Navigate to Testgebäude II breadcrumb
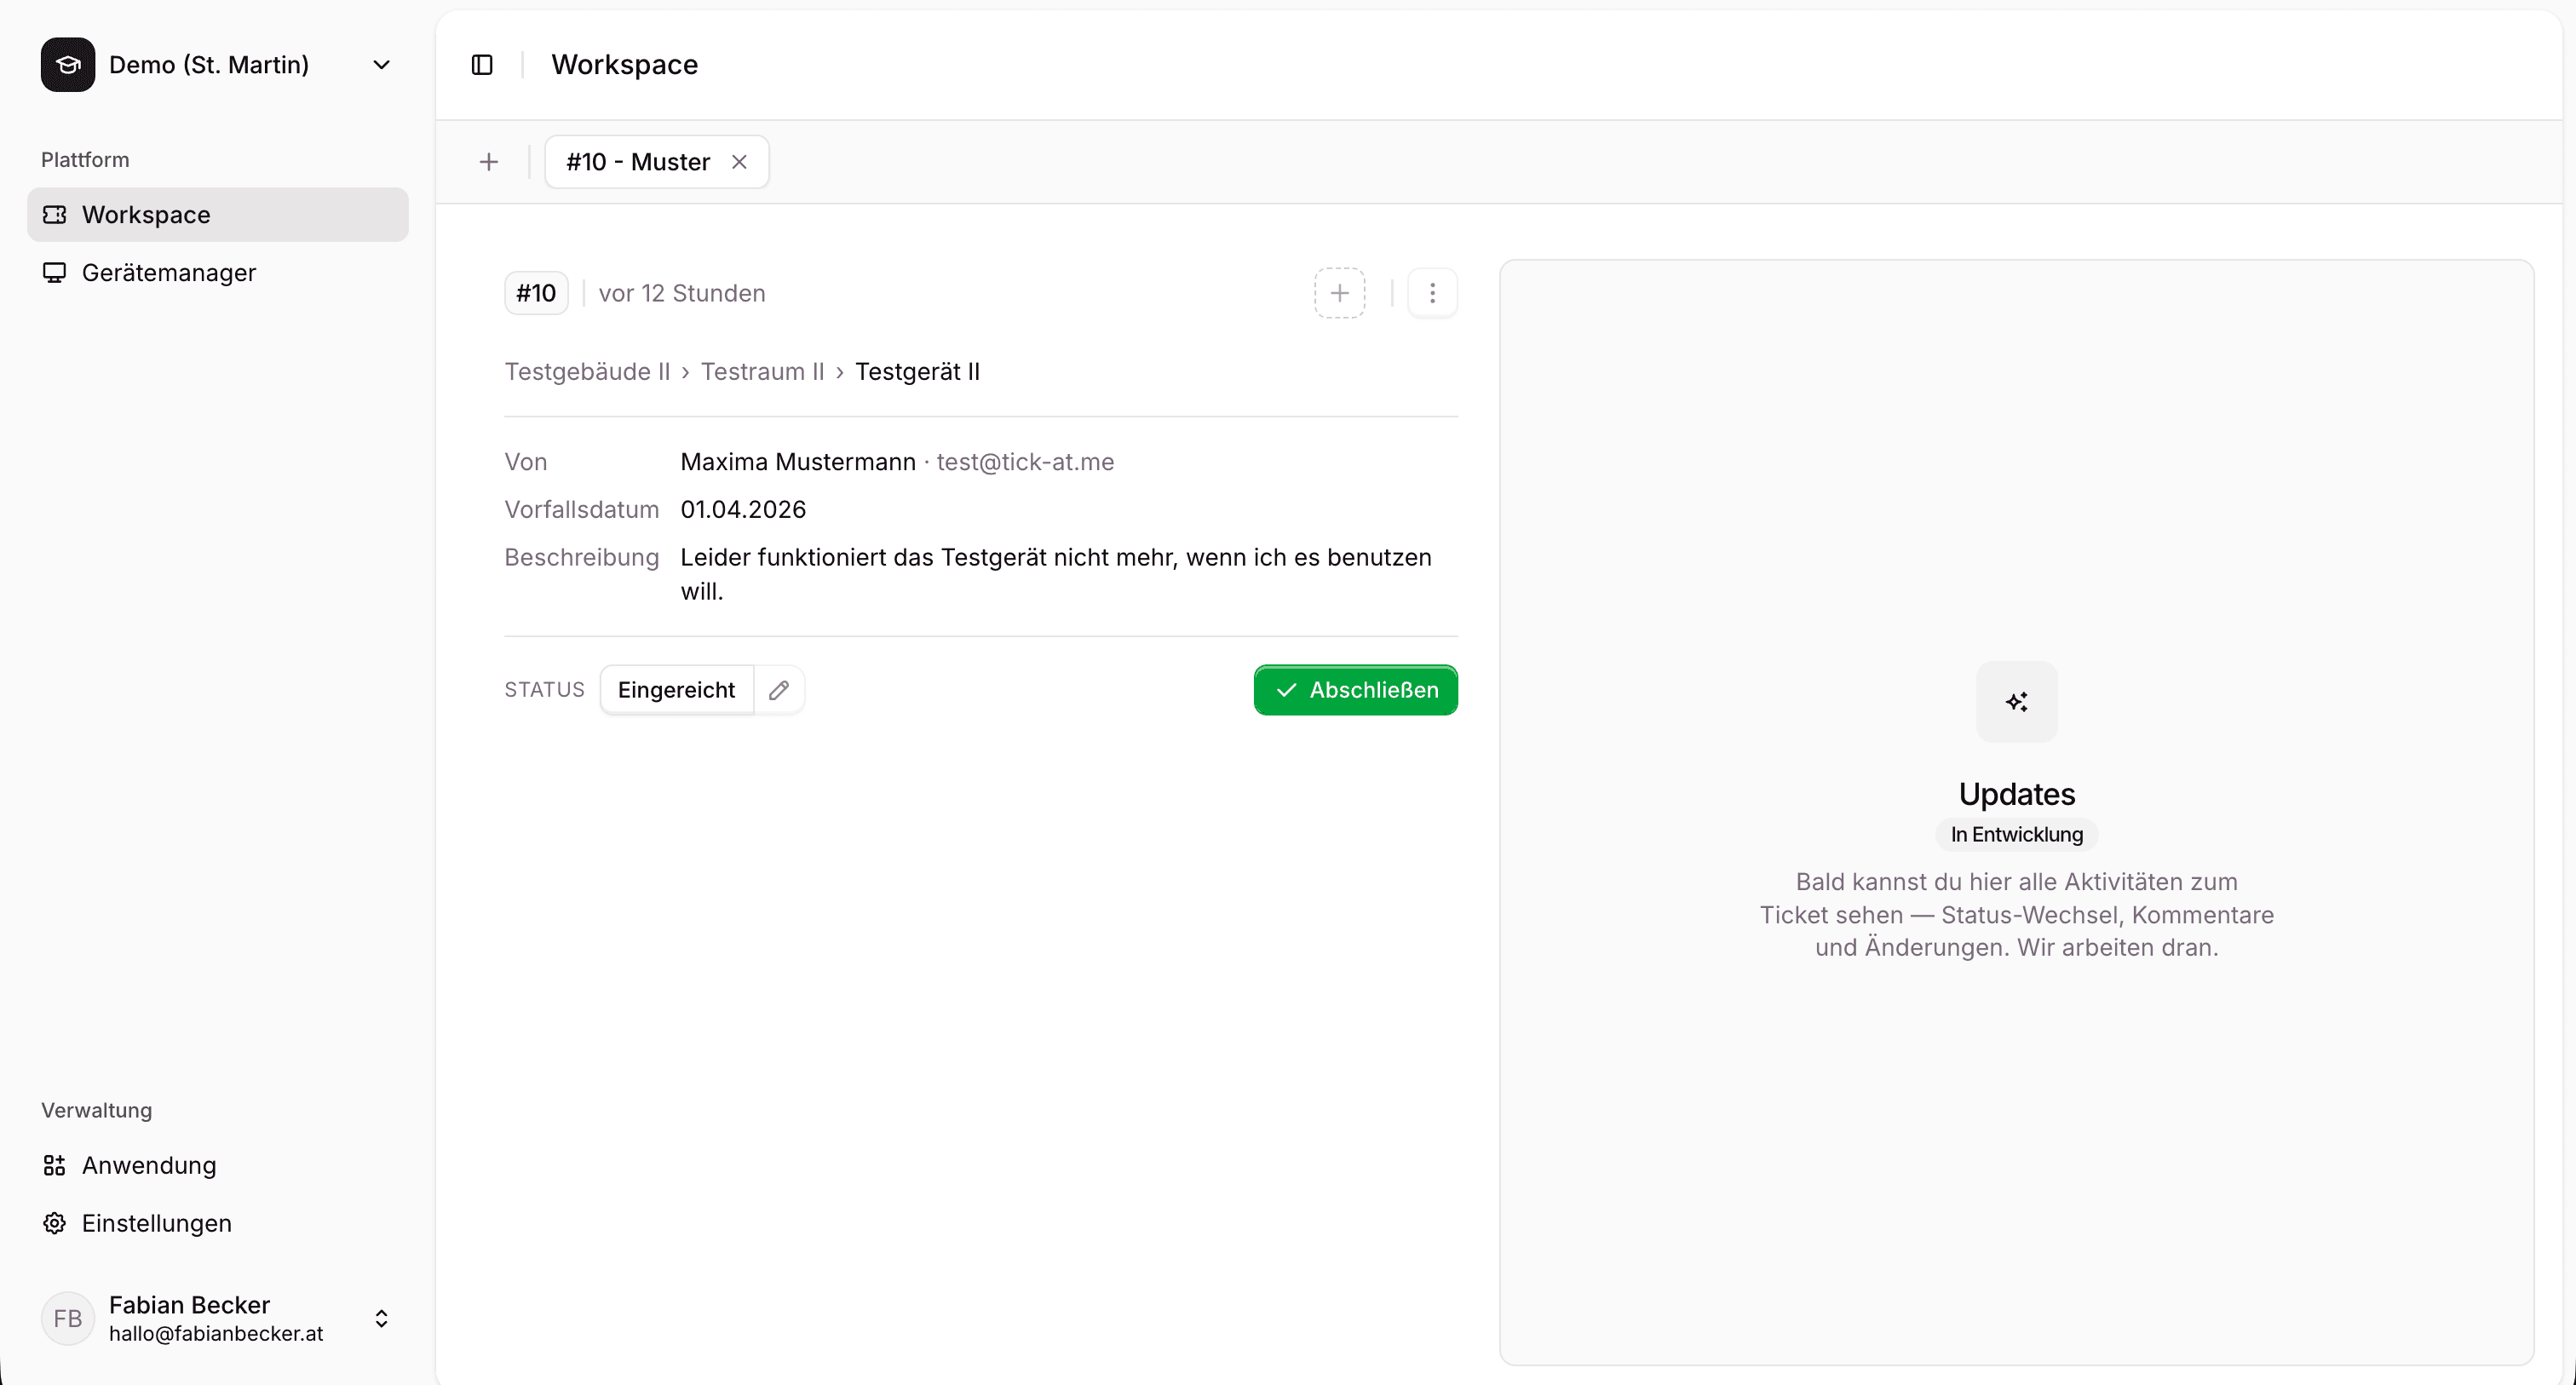 point(587,371)
